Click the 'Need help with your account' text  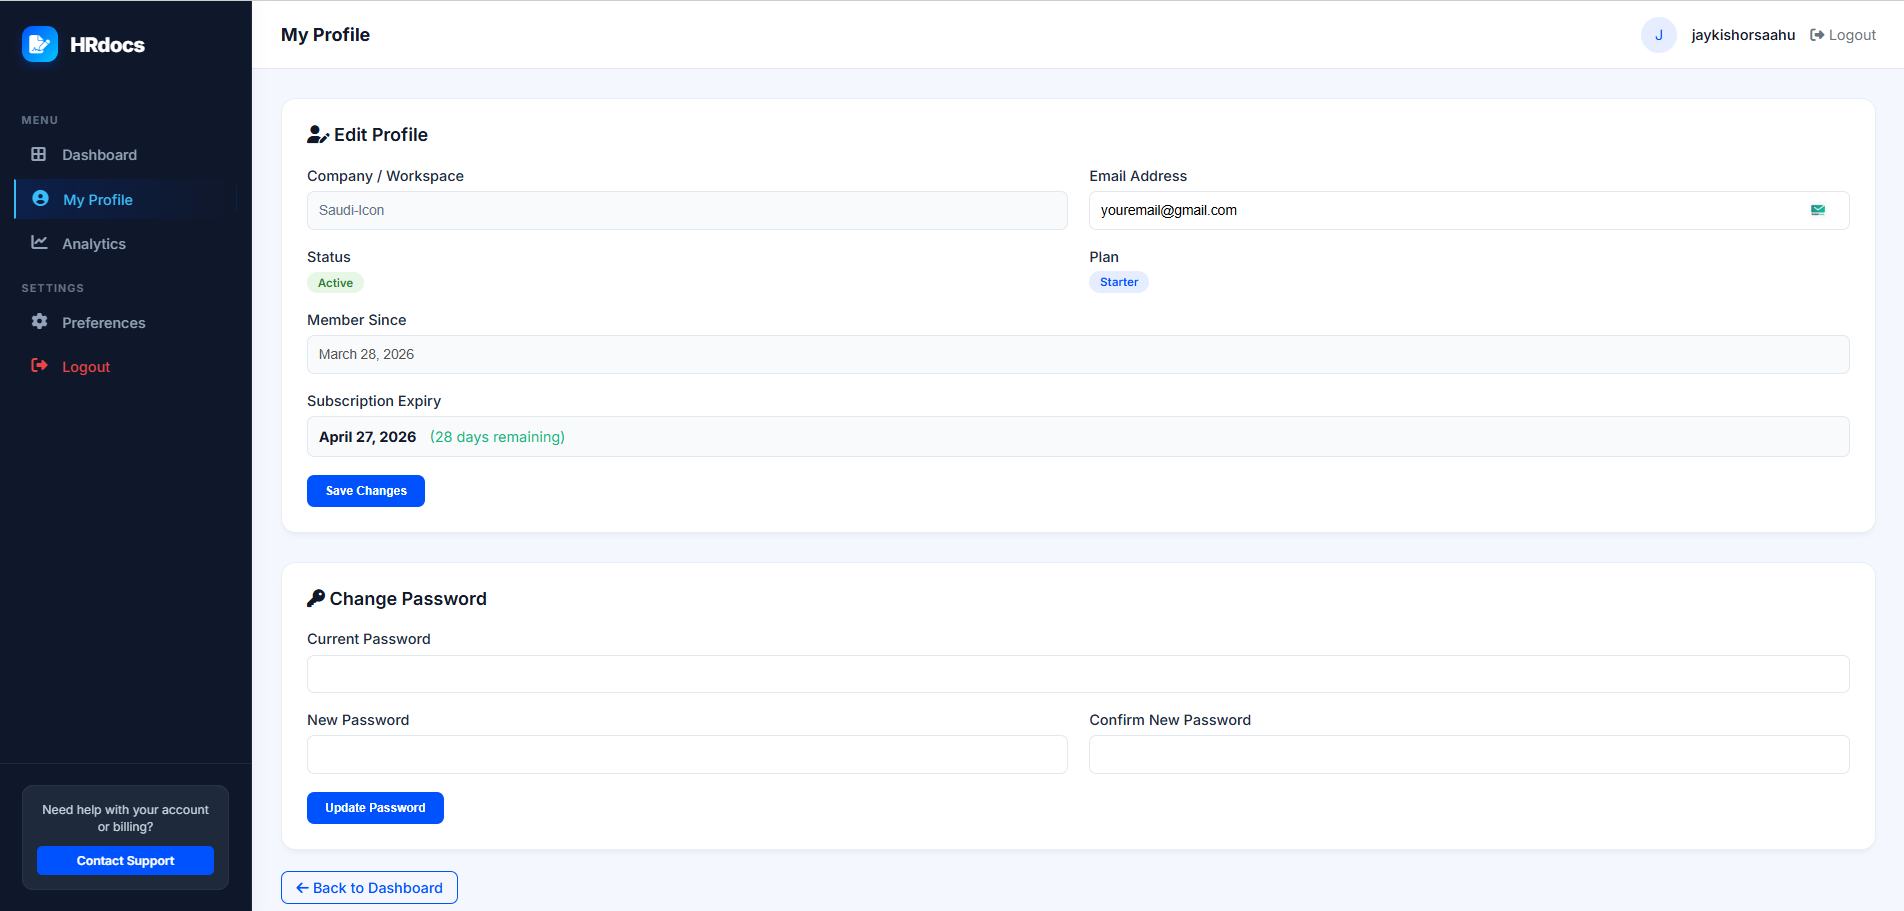pos(125,818)
